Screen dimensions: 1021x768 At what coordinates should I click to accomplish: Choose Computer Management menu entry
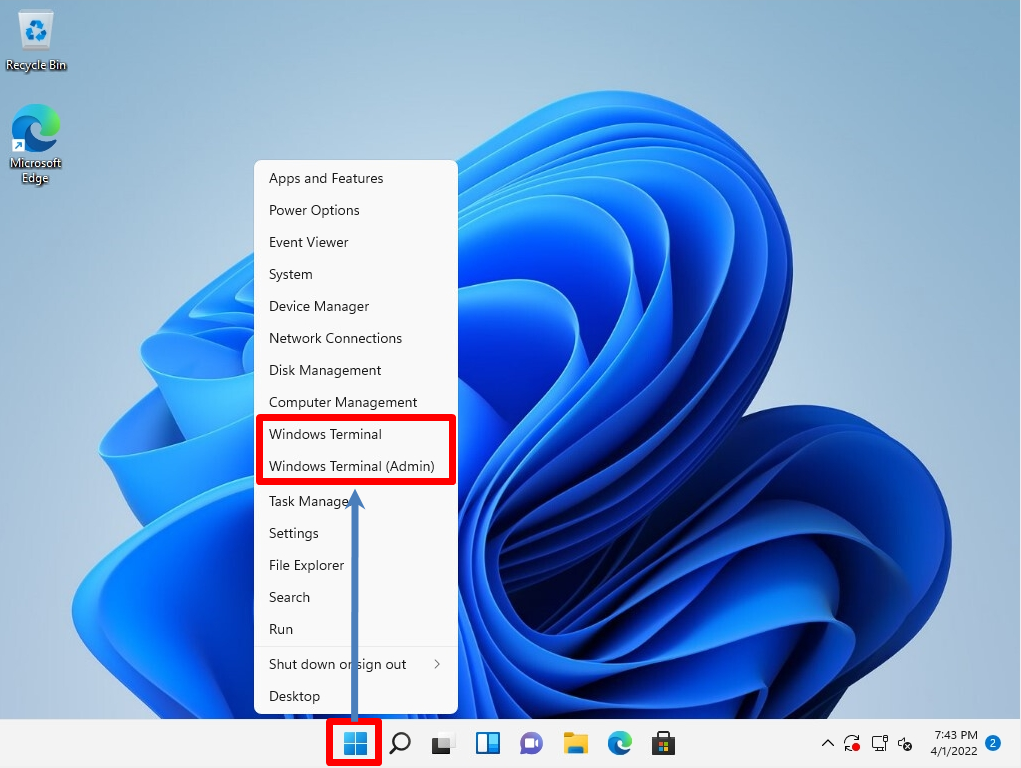(x=356, y=402)
